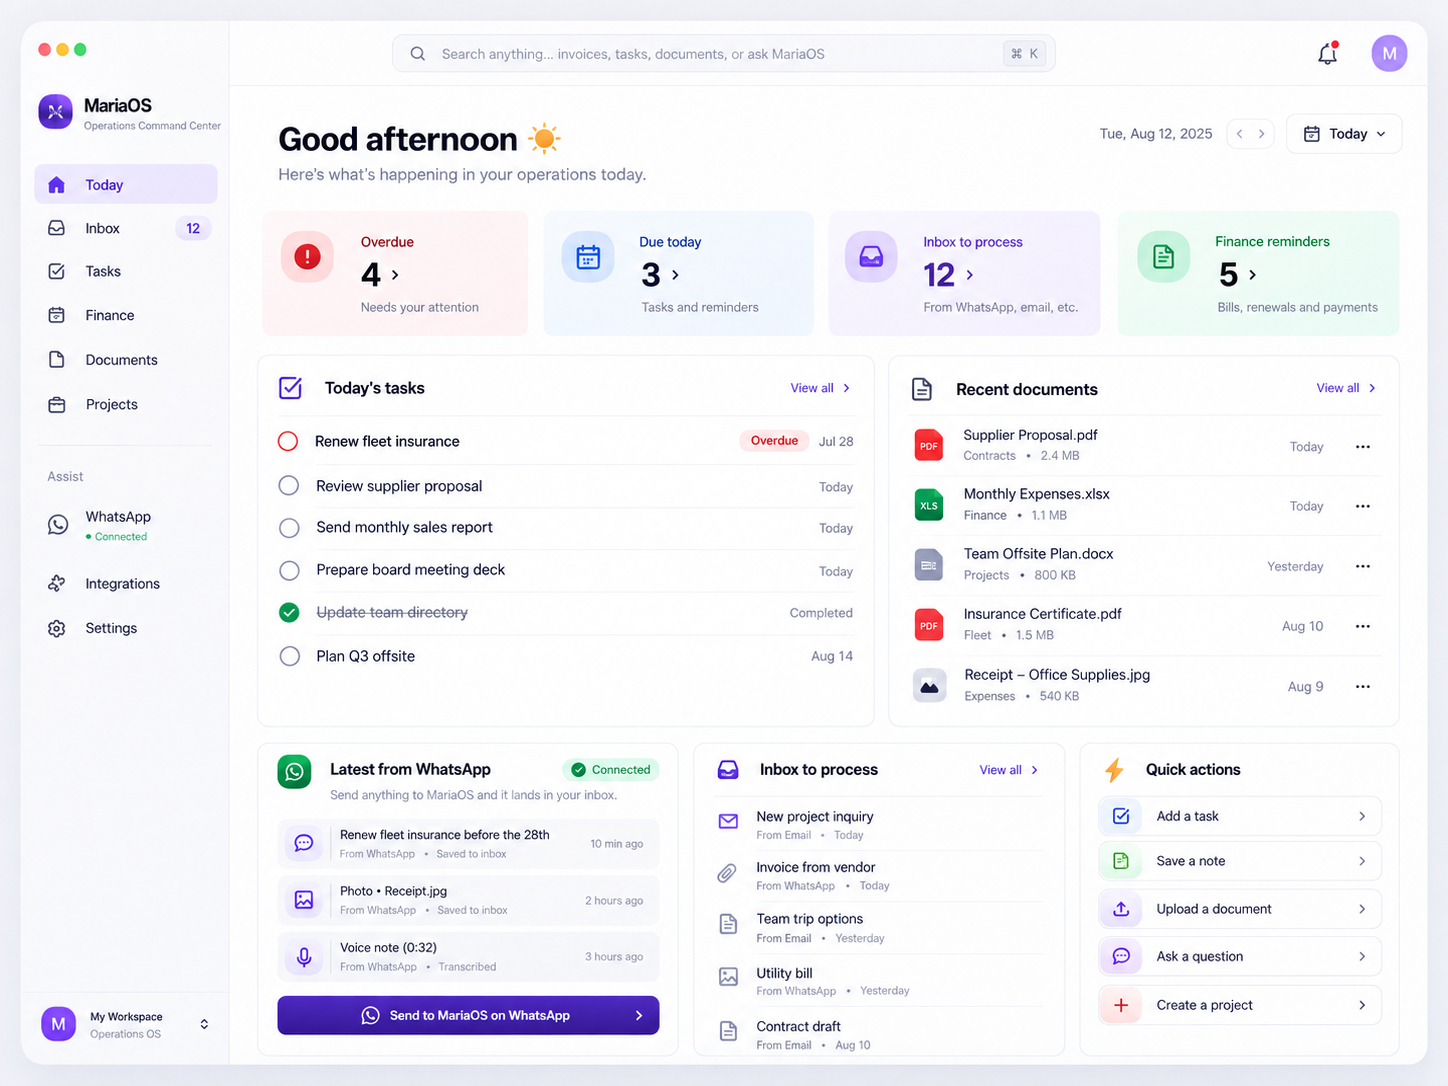Click the microphone icon on Voice note
1448x1086 pixels.
pos(304,957)
